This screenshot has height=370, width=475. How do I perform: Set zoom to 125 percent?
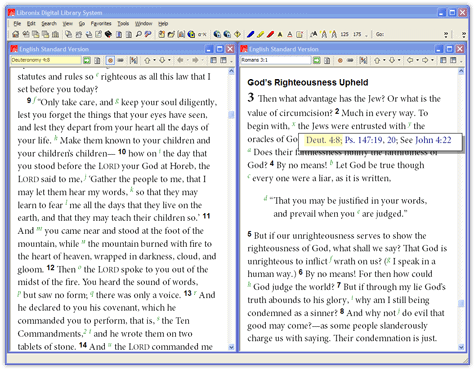[x=344, y=34]
